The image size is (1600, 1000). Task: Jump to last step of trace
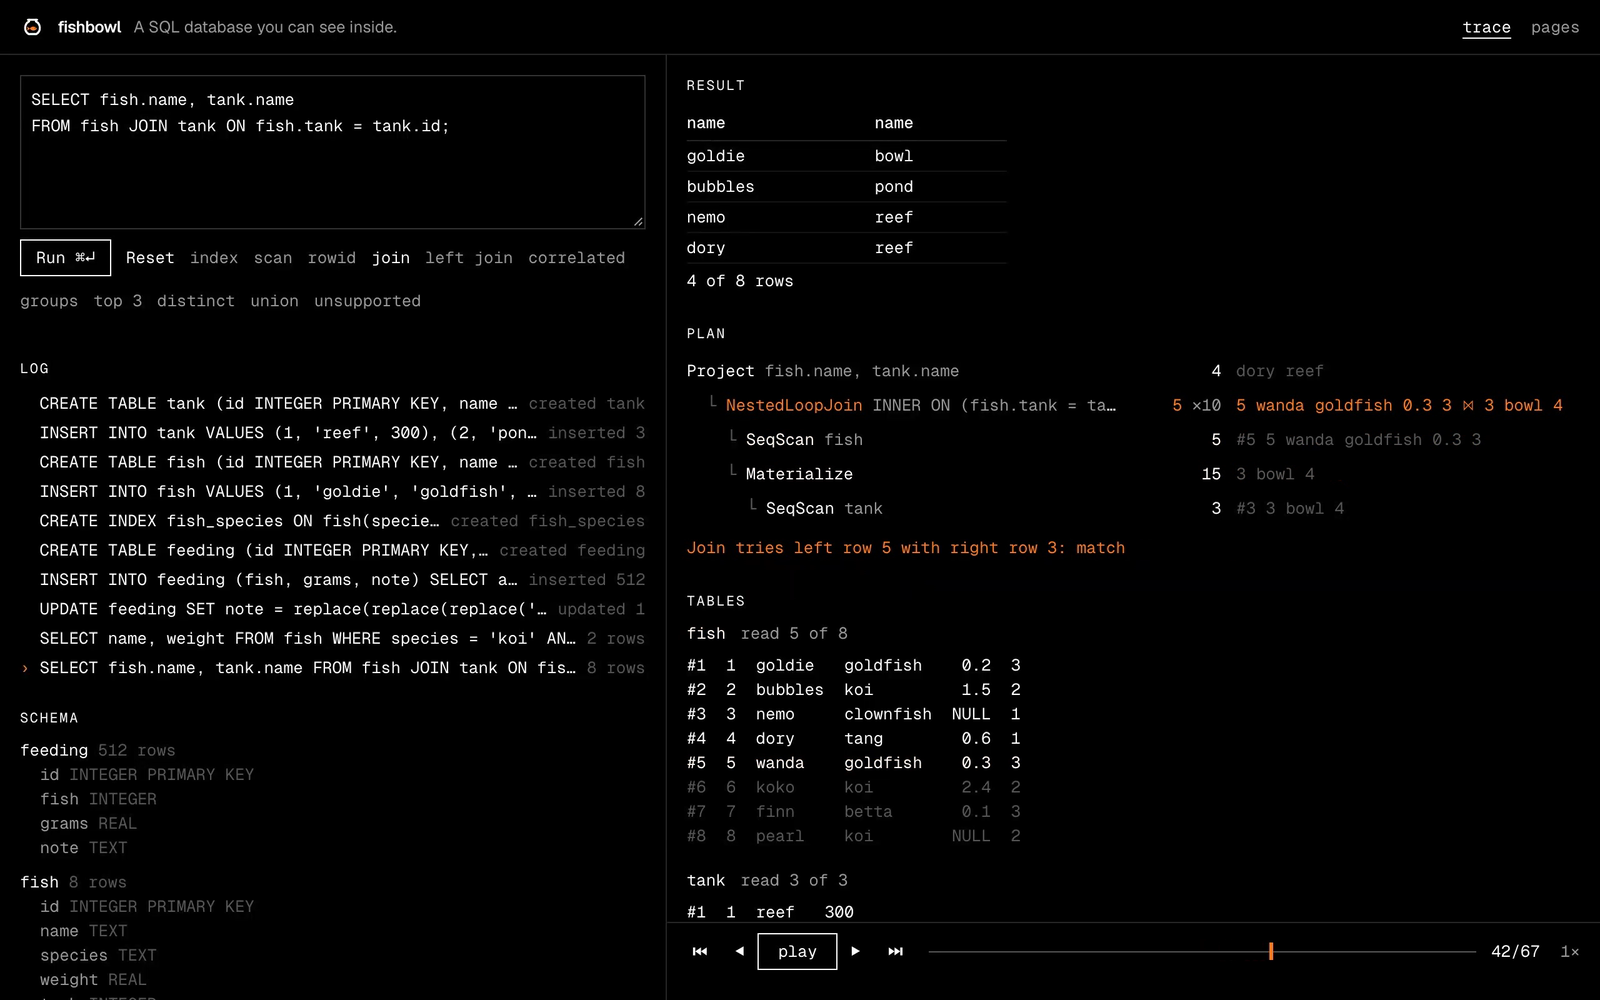point(896,951)
